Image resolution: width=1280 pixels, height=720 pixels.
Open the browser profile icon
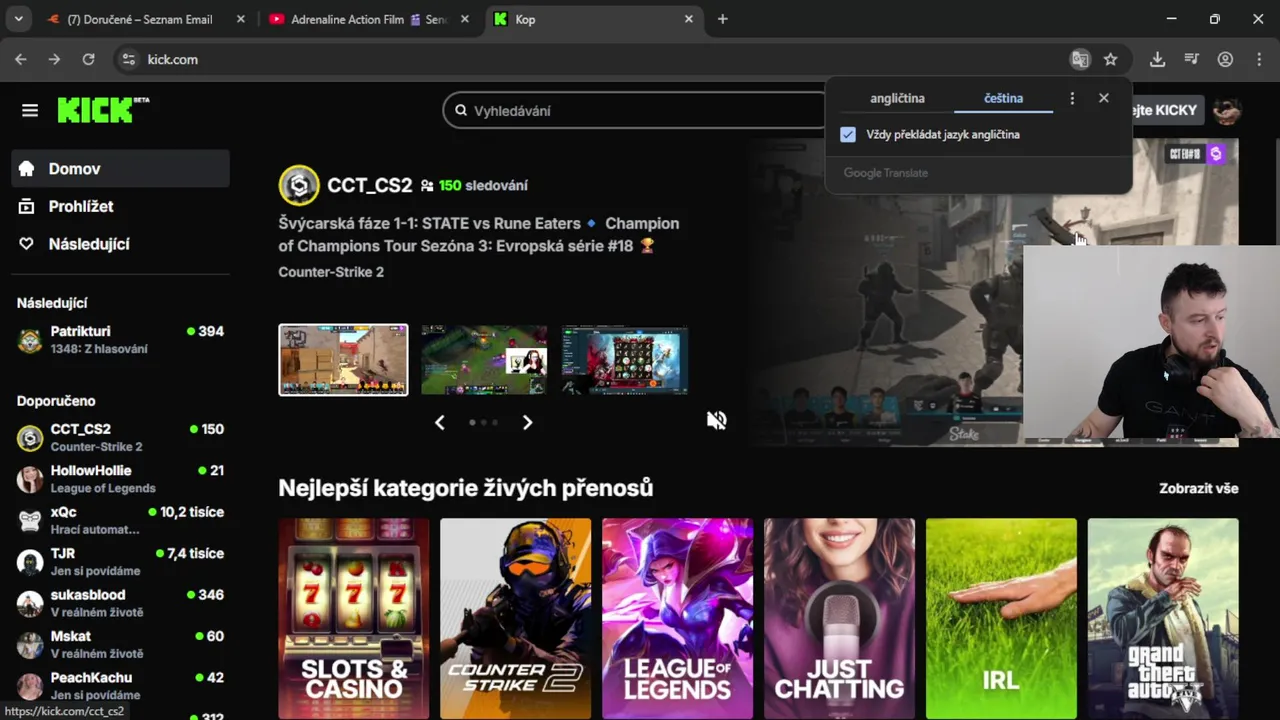click(x=1225, y=59)
